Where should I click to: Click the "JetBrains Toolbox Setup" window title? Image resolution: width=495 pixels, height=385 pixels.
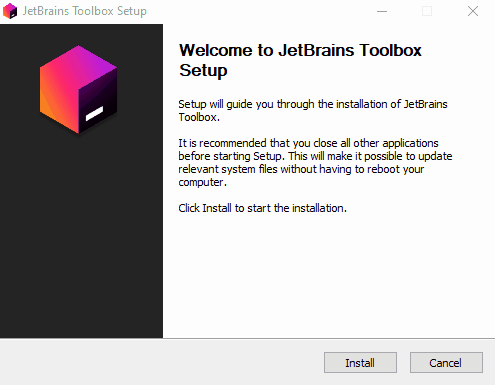click(85, 11)
